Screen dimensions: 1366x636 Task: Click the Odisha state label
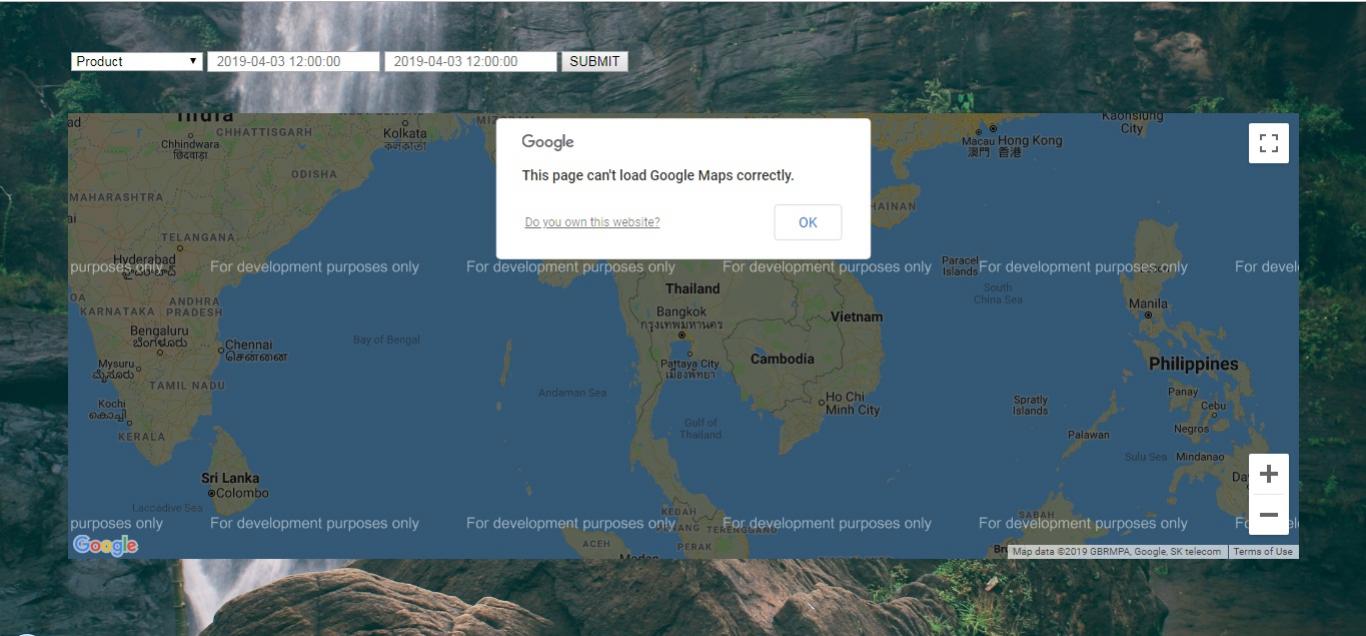pos(314,174)
